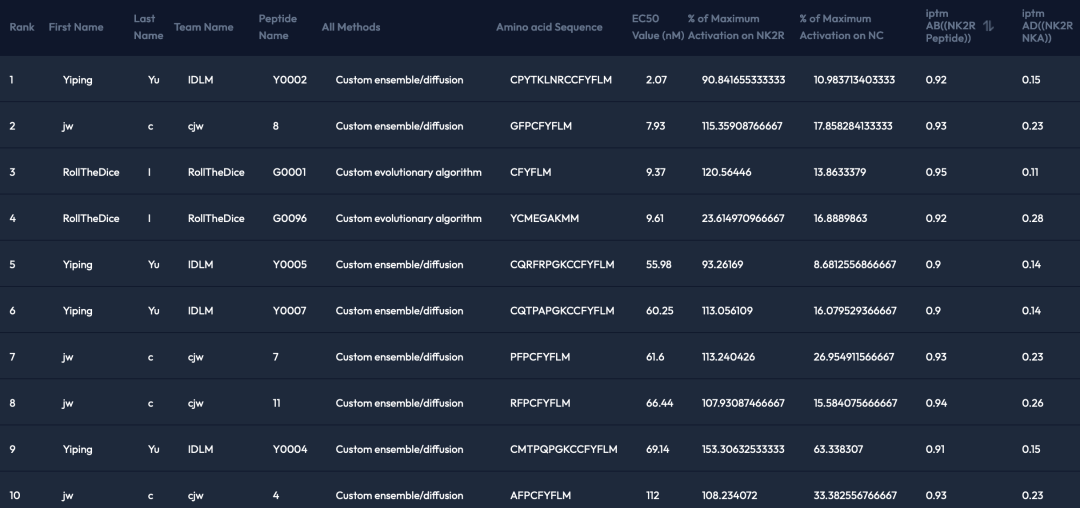This screenshot has width=1080, height=508.
Task: Click the EC50 value 112 in row ten
Action: [654, 495]
